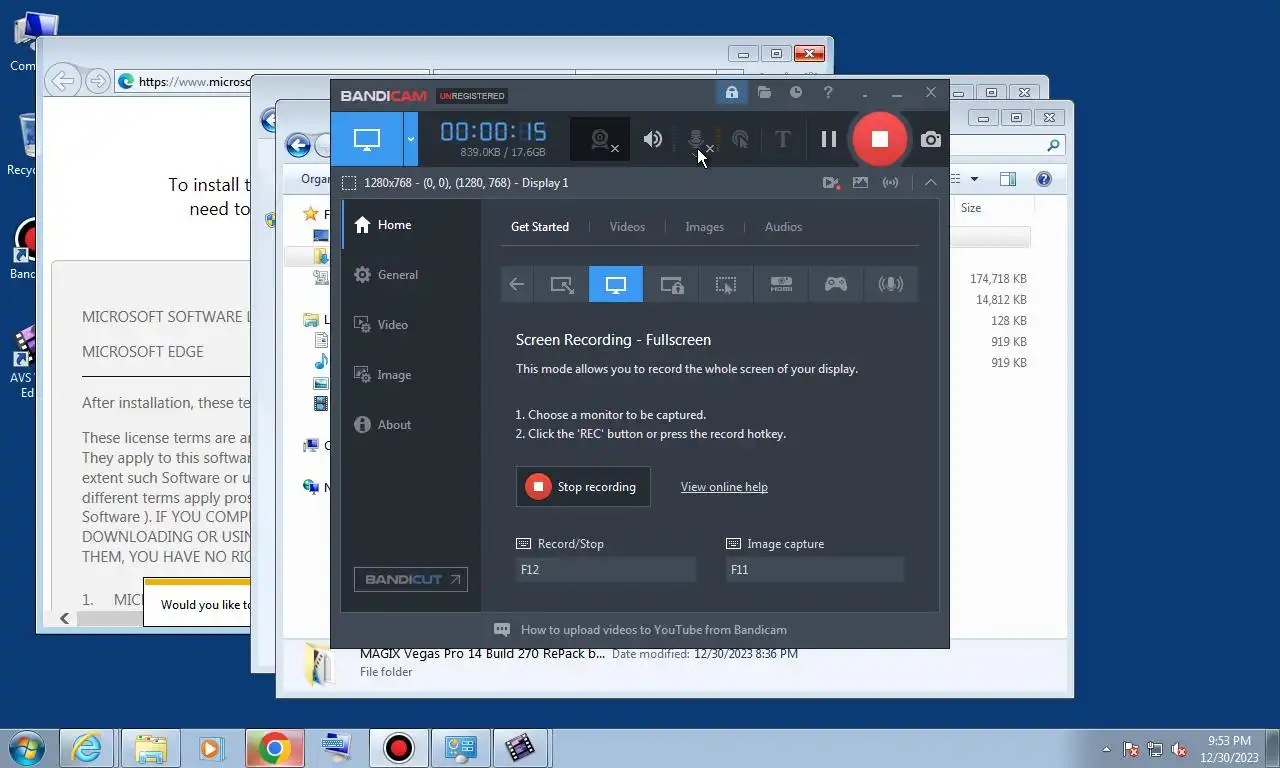The width and height of the screenshot is (1280, 768).
Task: Open the Explorer view options dropdown
Action: [974, 179]
